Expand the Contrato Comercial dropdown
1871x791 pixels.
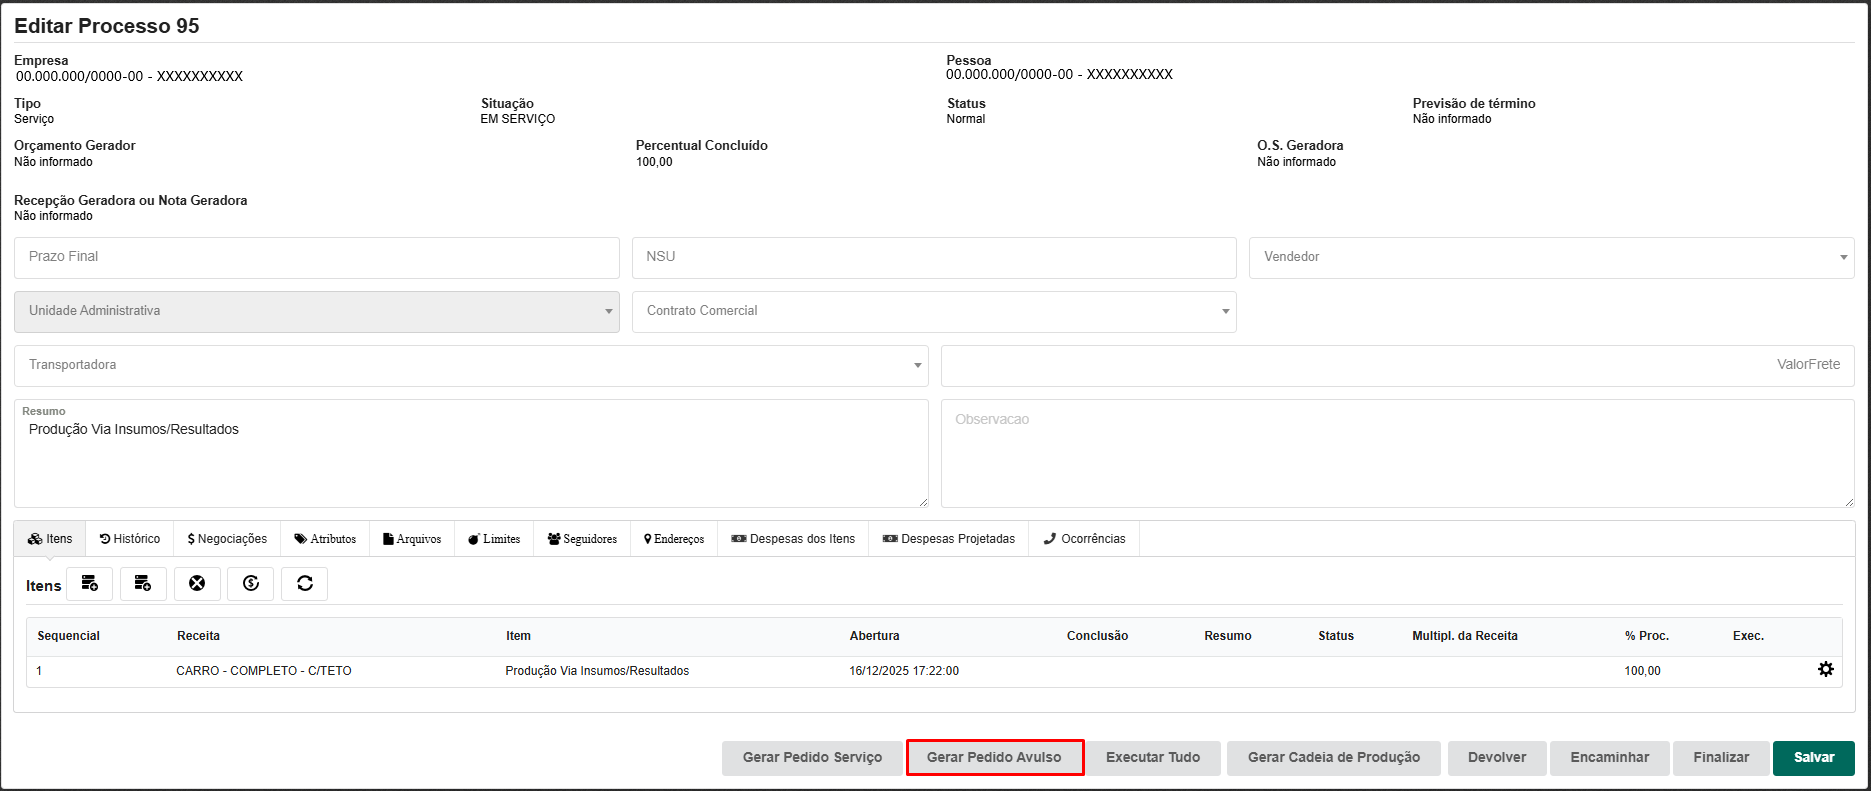point(933,312)
